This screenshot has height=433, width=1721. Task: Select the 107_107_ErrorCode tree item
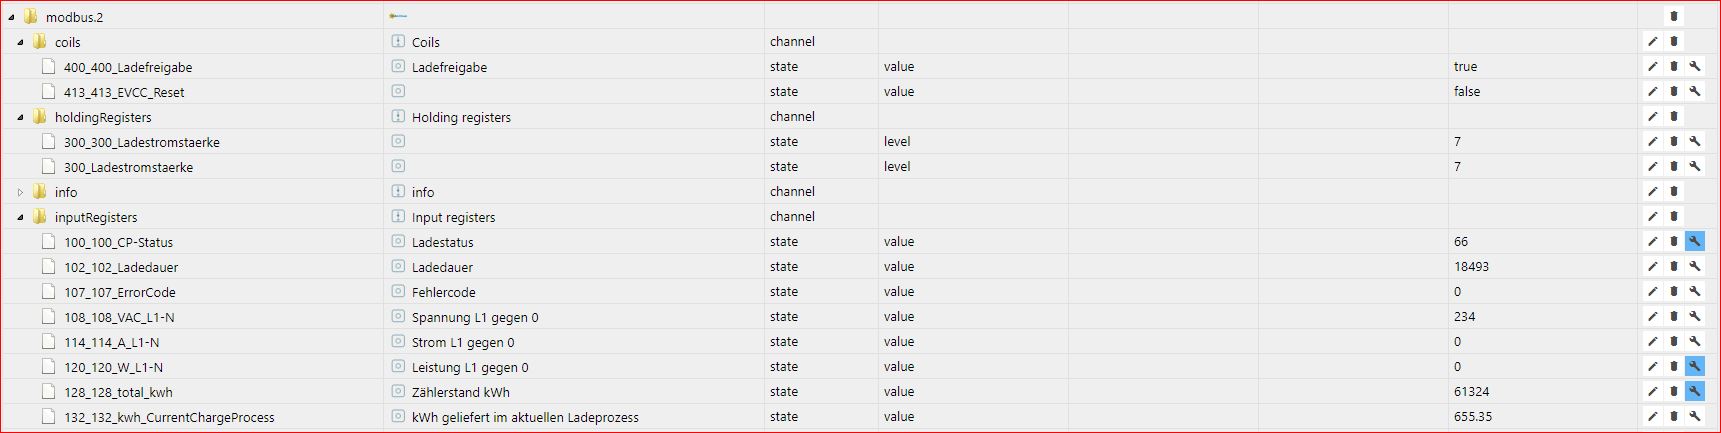point(119,293)
